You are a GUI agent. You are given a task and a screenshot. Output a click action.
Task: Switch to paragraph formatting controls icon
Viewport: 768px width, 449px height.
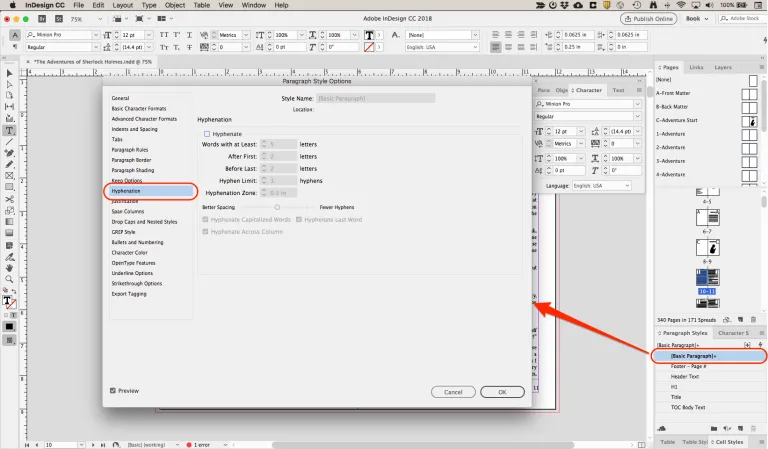(x=15, y=47)
